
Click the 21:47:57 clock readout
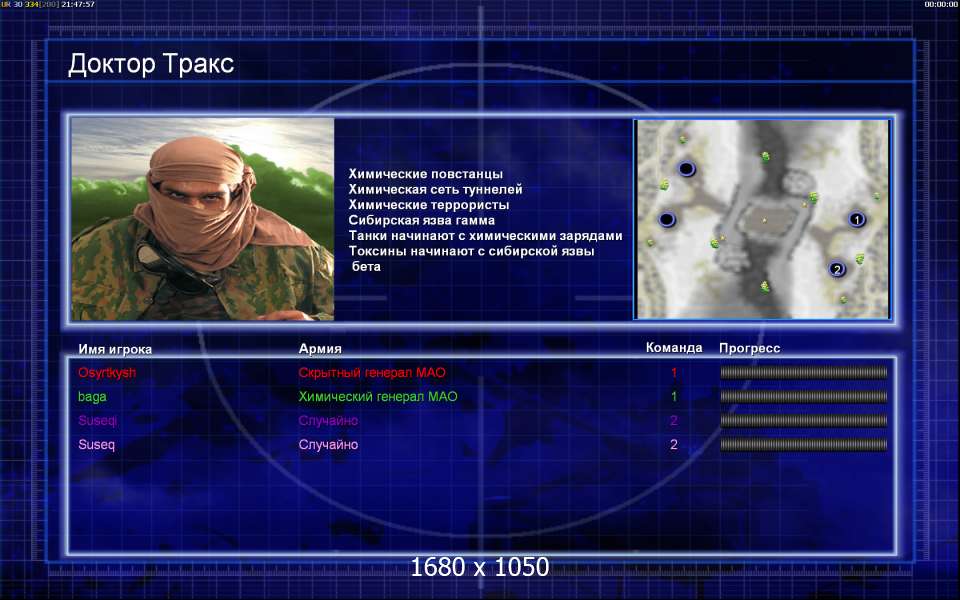pyautogui.click(x=78, y=4)
